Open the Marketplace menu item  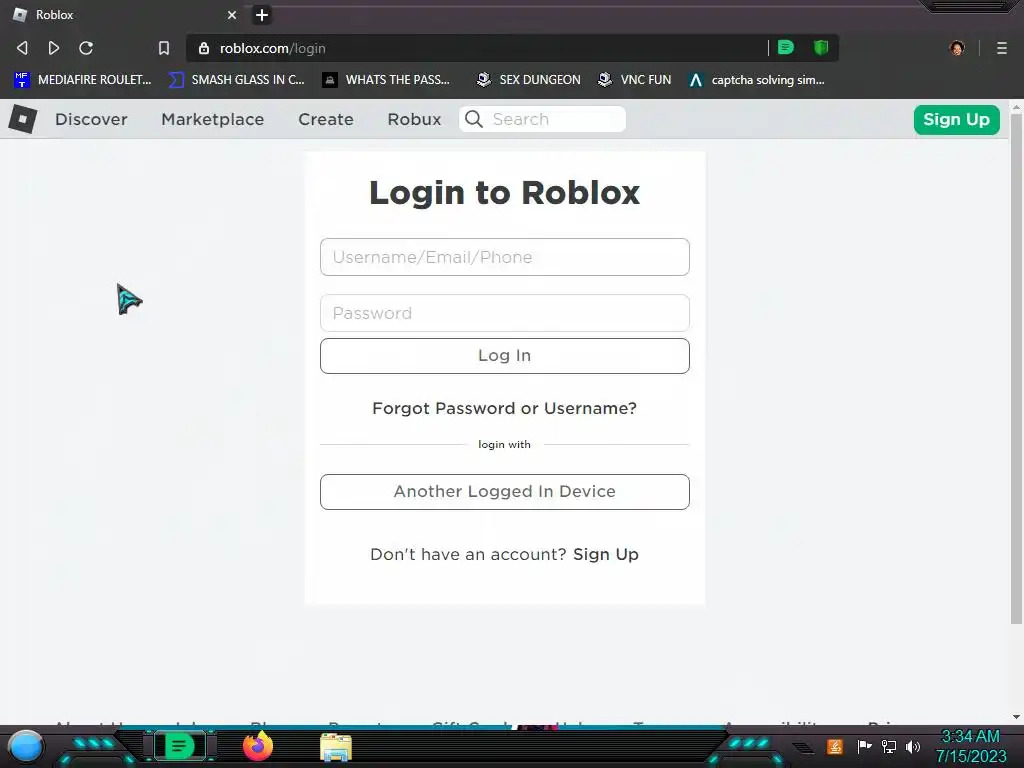213,120
